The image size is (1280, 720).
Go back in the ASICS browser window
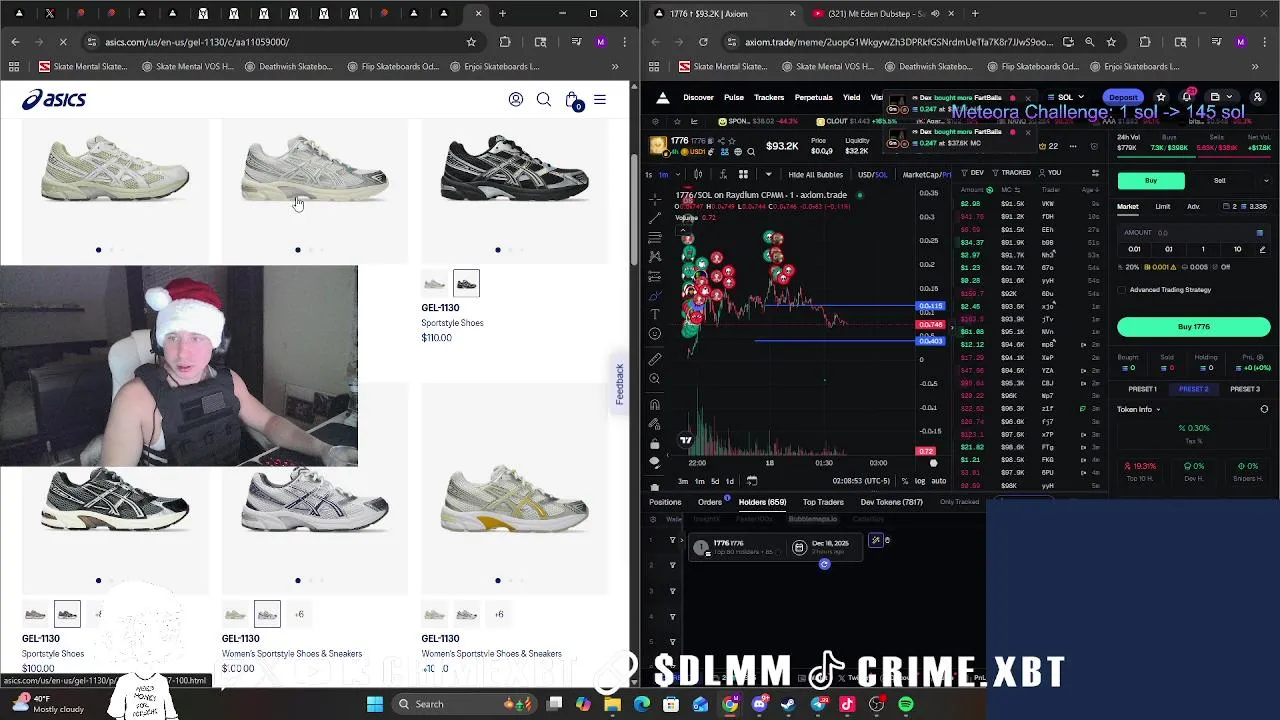(15, 42)
